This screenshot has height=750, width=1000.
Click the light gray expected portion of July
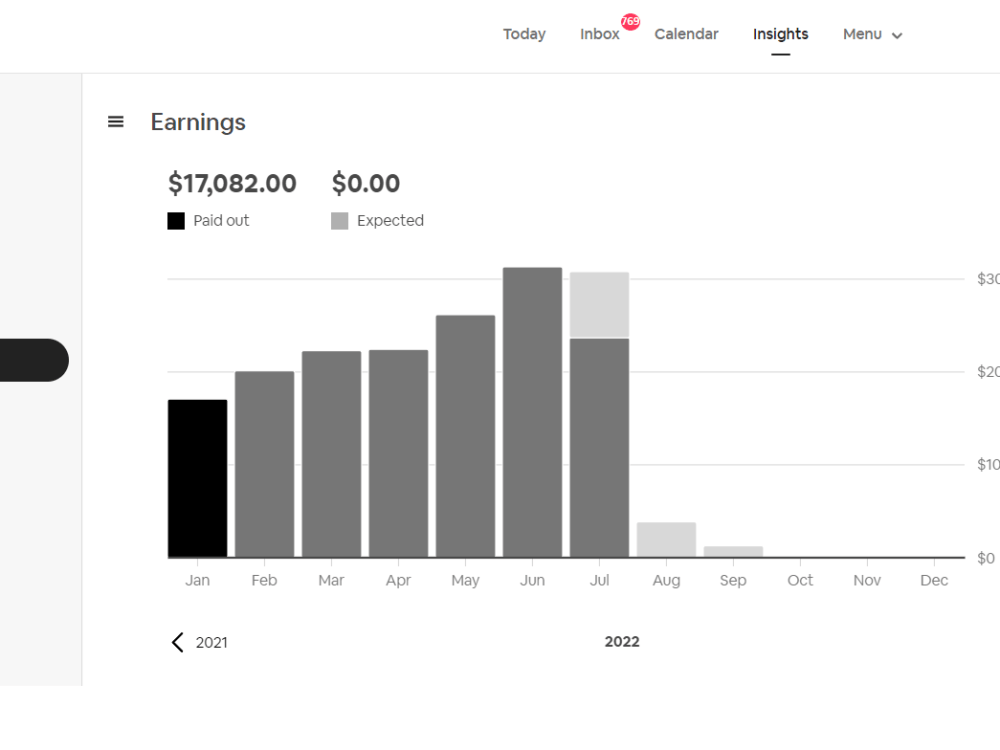(x=599, y=305)
